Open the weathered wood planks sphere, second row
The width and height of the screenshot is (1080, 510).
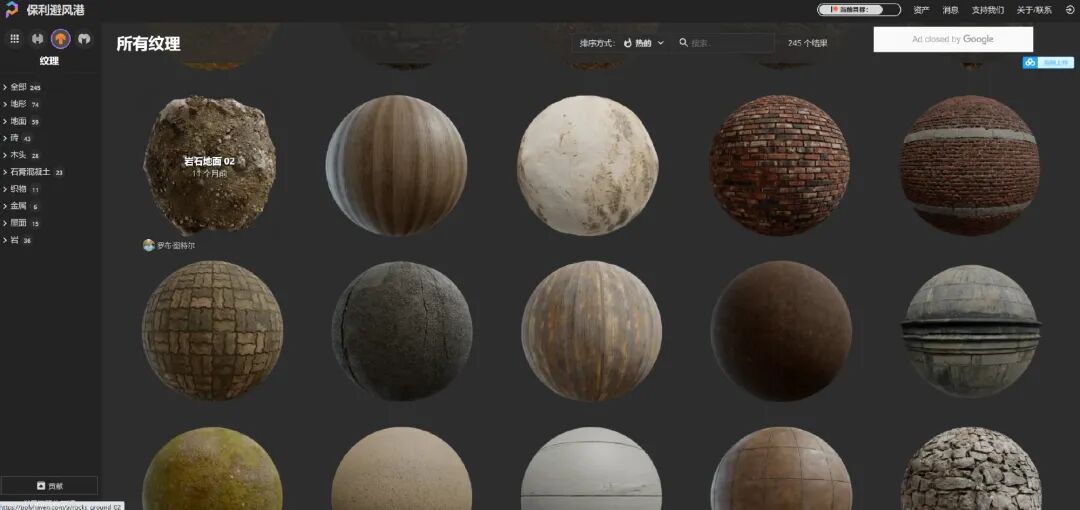click(592, 331)
